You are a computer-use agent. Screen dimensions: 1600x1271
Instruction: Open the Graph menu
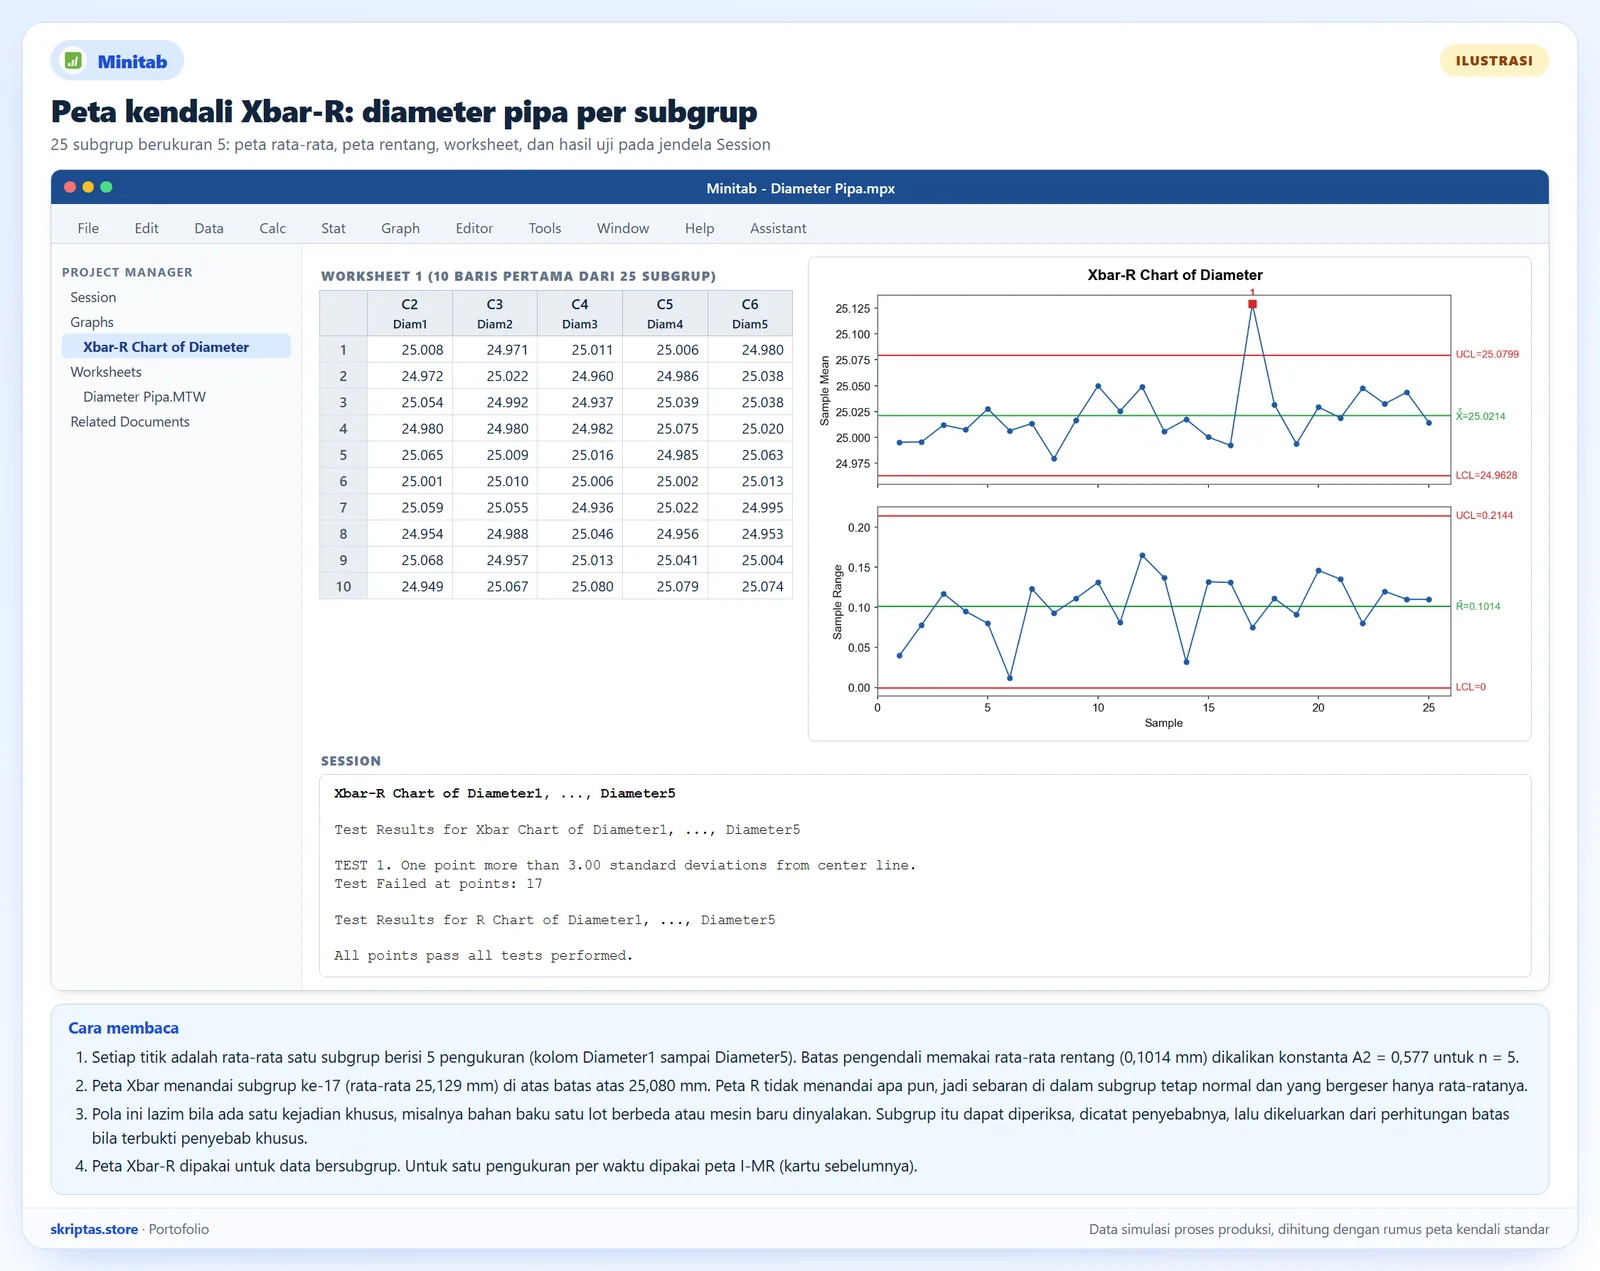[x=400, y=228]
